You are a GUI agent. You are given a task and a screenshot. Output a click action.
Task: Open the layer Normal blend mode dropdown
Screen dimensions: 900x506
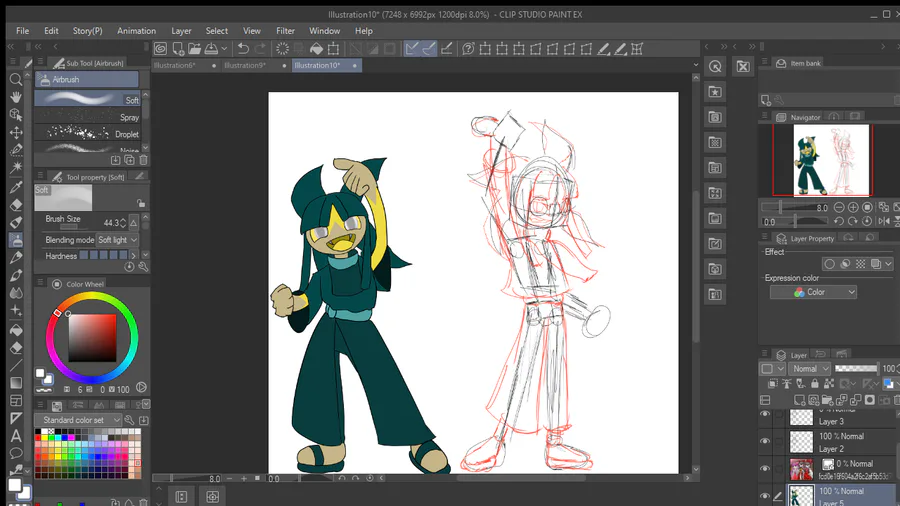(809, 369)
